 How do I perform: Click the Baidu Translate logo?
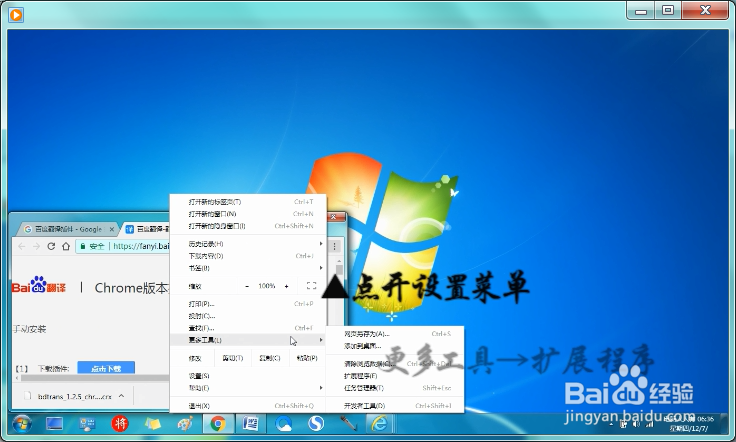pos(39,285)
